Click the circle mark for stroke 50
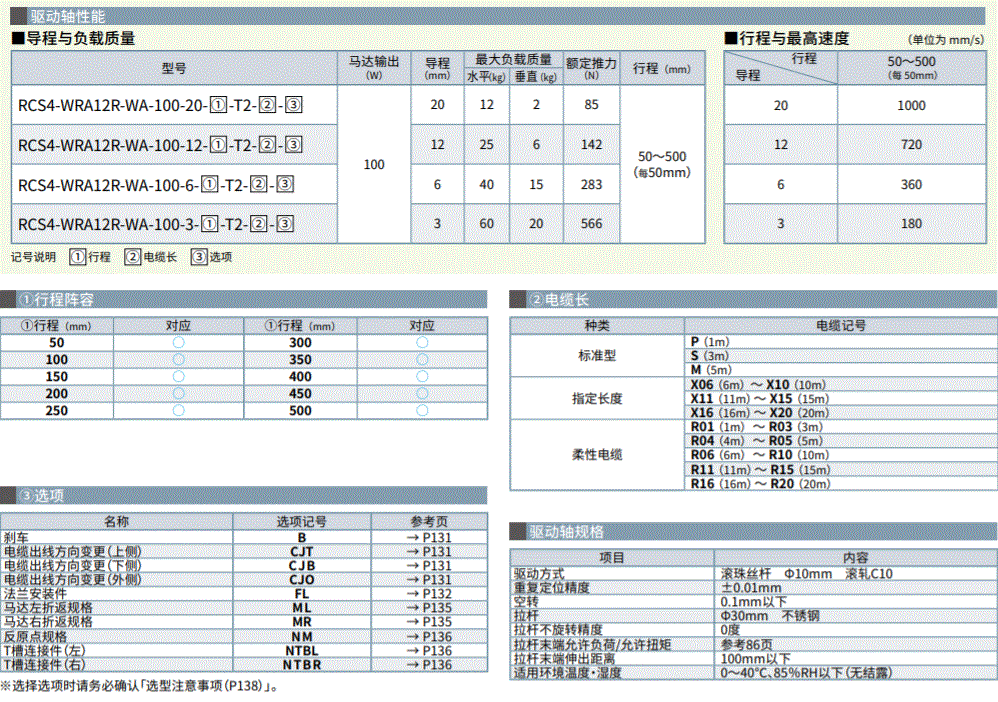Image resolution: width=998 pixels, height=702 pixels. [x=178, y=342]
